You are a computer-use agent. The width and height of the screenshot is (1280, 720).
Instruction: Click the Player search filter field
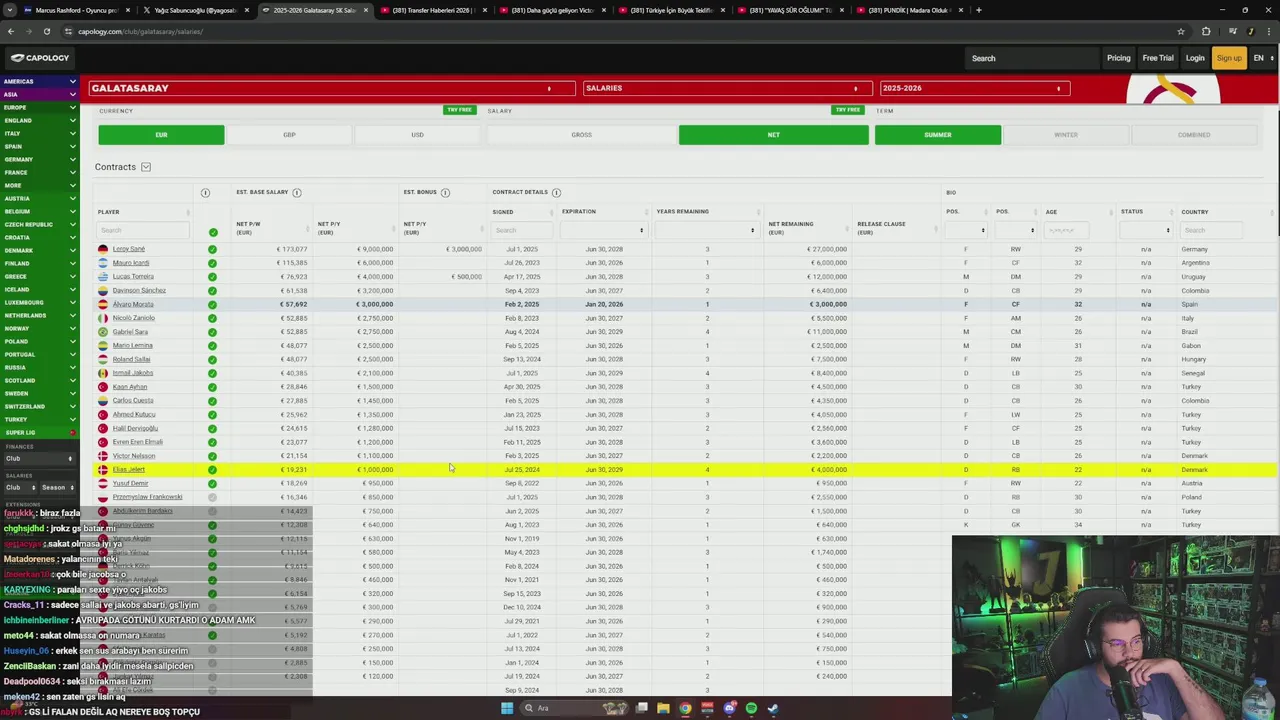[x=142, y=230]
